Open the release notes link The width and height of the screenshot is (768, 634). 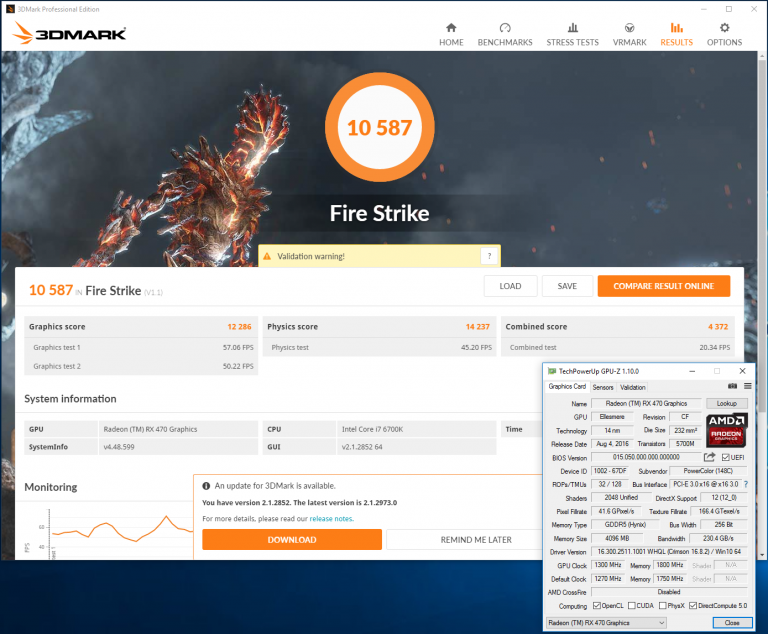click(331, 518)
